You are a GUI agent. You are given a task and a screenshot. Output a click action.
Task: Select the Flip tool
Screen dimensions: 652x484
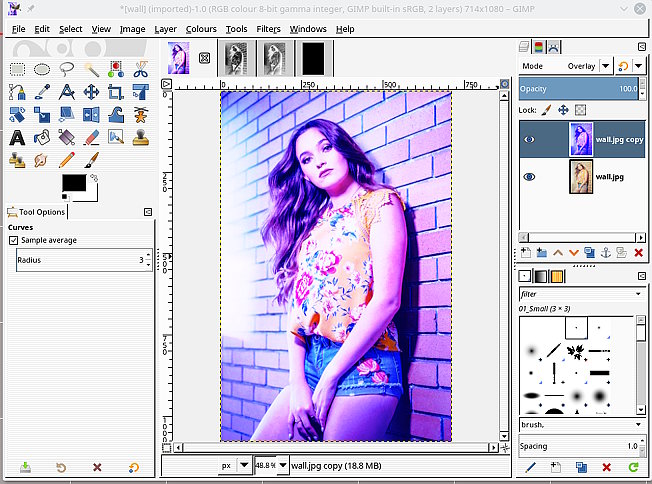point(91,115)
